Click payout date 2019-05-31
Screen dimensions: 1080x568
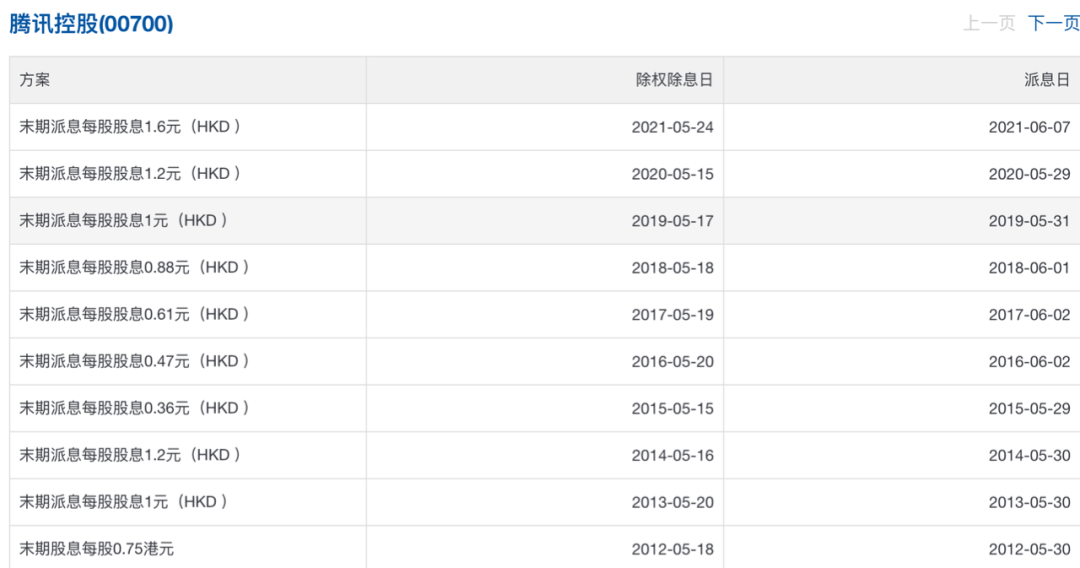coord(1029,221)
